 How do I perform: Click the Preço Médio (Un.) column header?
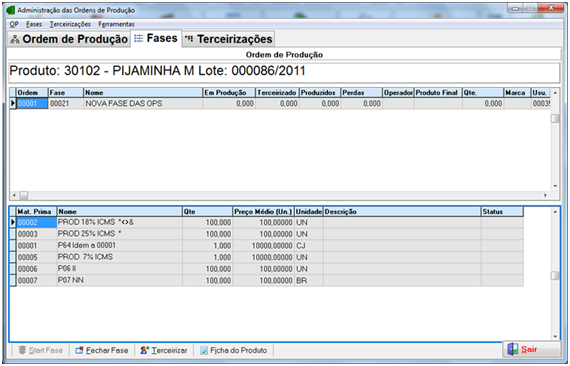(x=263, y=212)
